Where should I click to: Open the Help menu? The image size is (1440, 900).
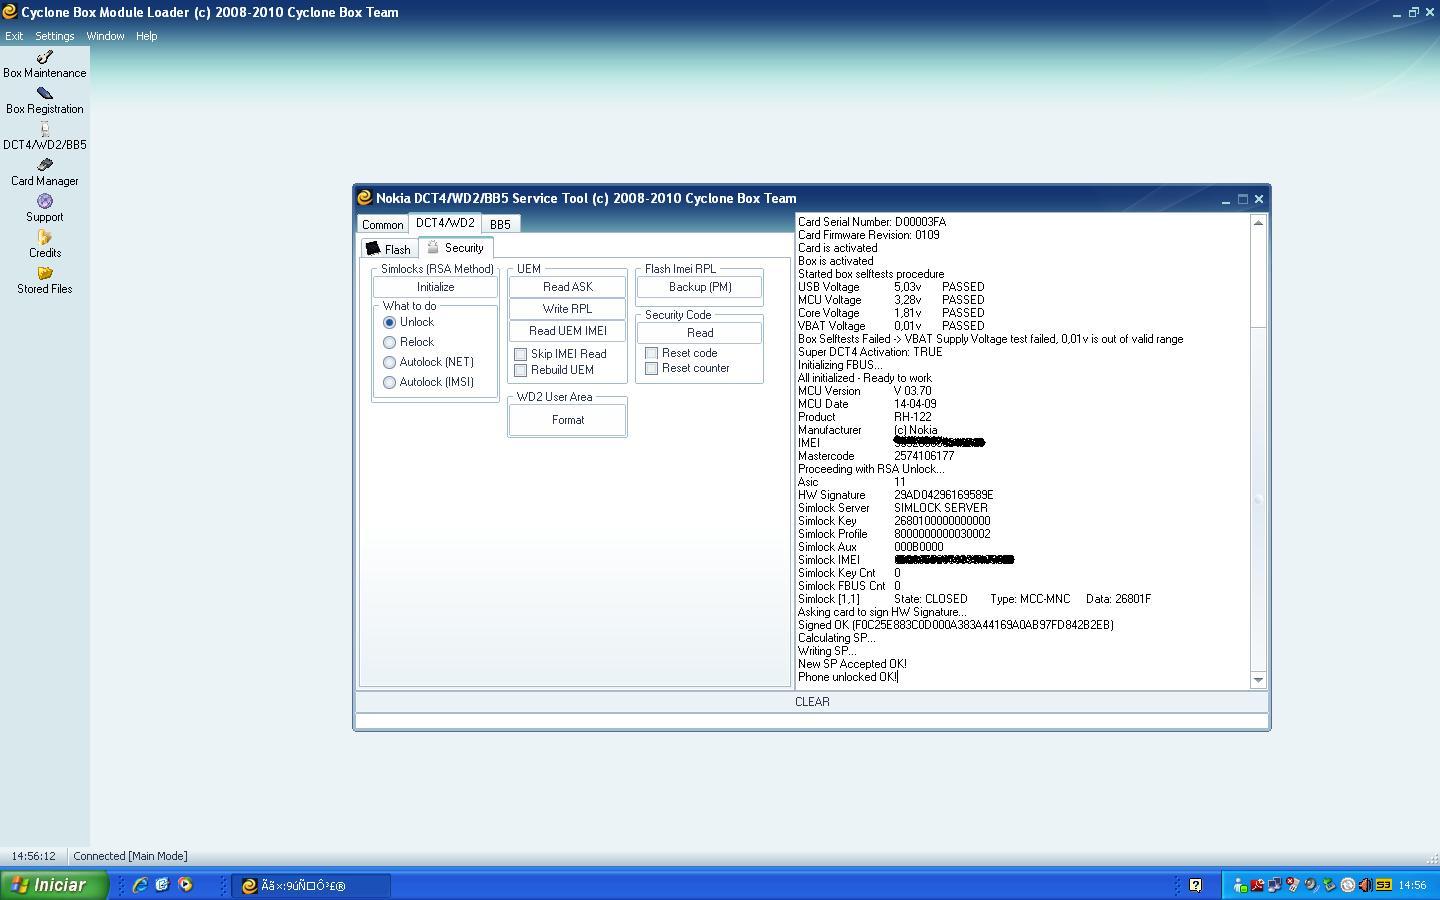[146, 36]
